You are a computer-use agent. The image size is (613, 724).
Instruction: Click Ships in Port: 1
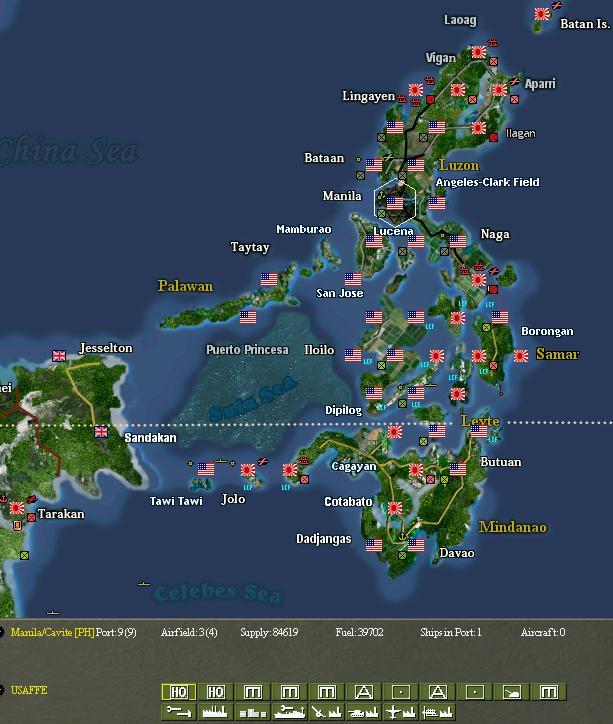451,632
